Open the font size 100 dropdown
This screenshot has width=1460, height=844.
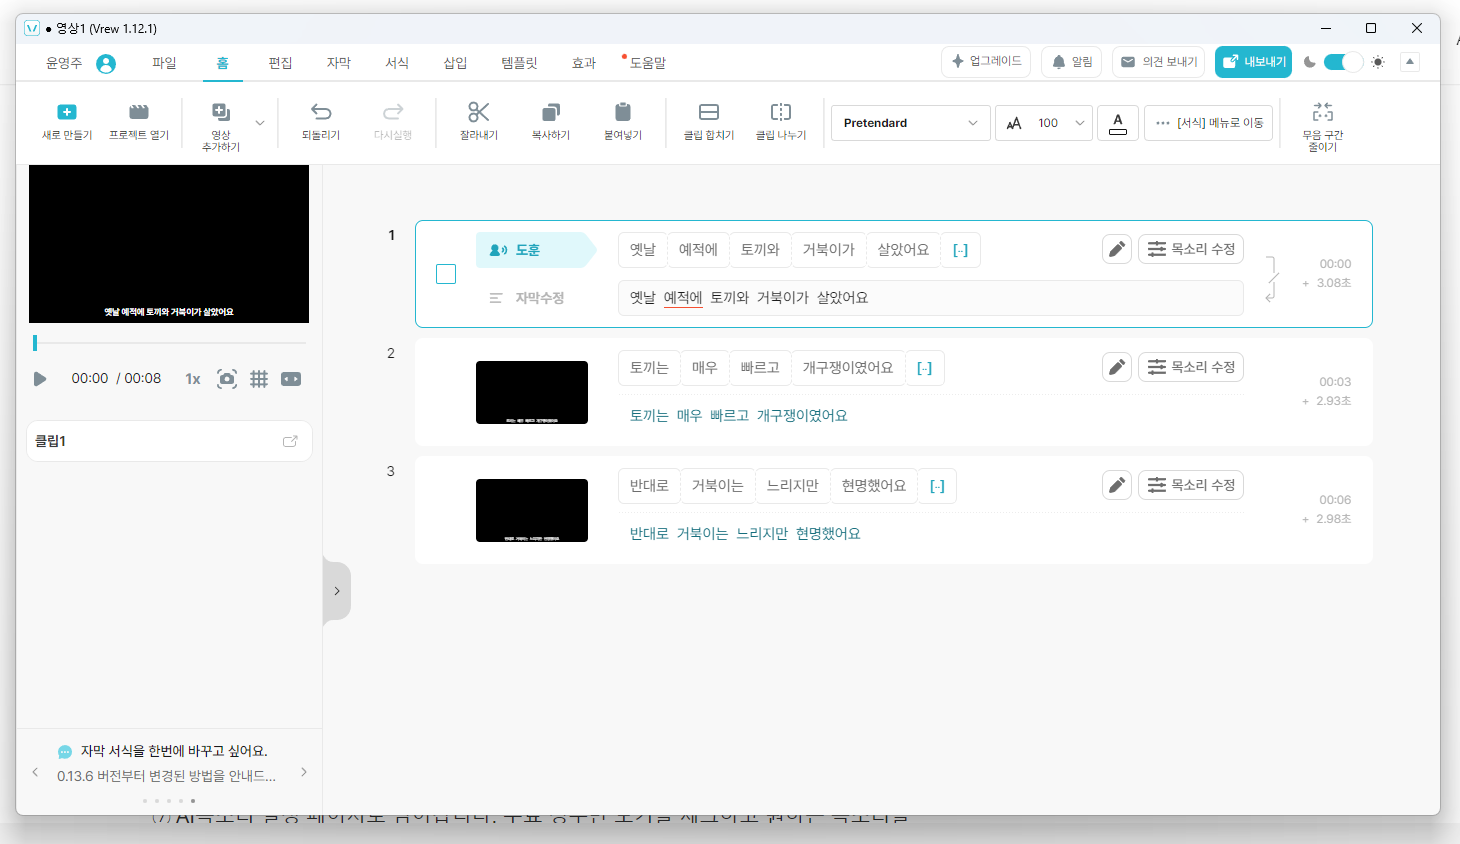[1044, 123]
